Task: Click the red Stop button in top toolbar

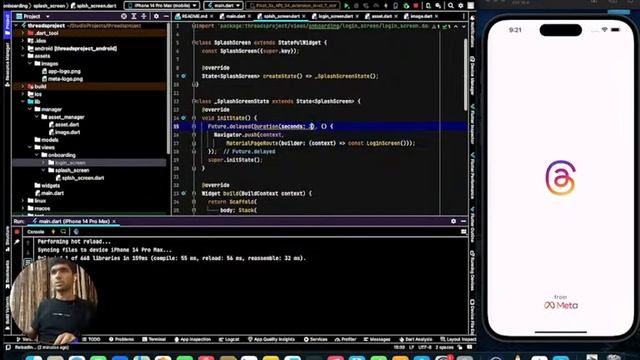Action: [416, 6]
